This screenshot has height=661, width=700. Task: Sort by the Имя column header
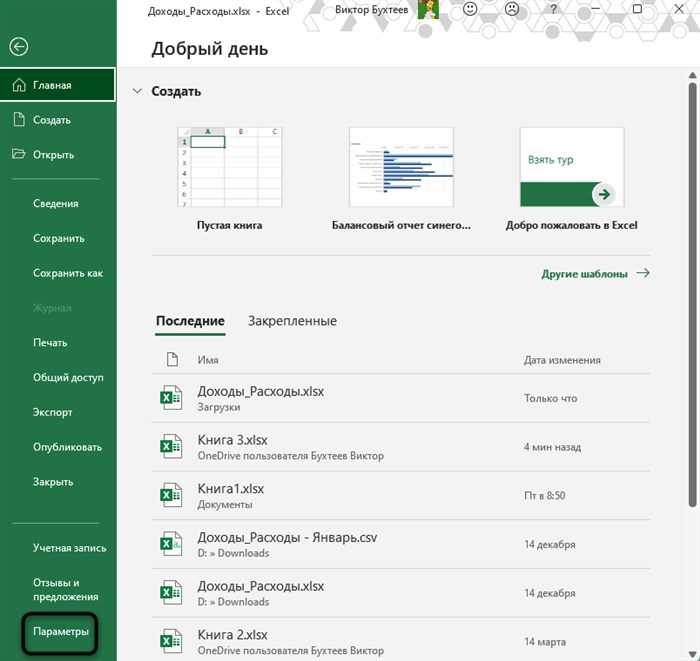coord(208,360)
